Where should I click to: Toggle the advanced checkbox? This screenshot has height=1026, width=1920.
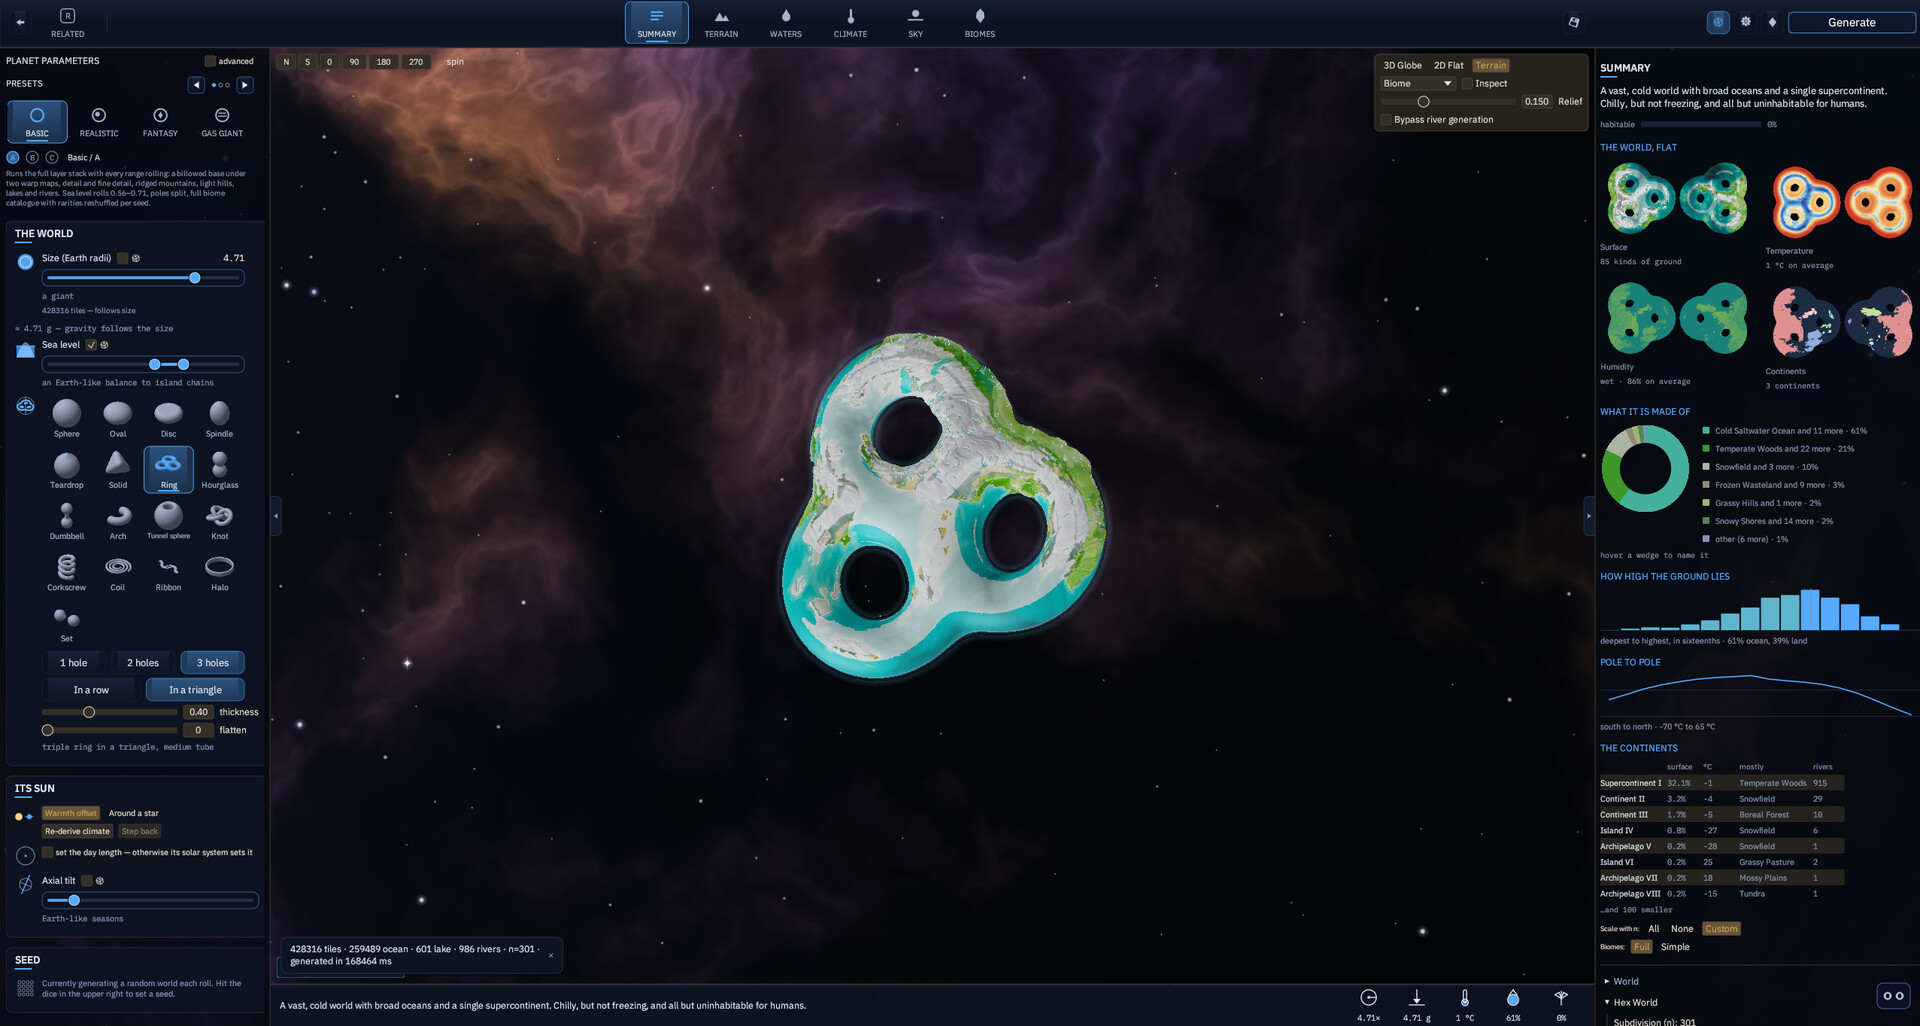pos(210,61)
